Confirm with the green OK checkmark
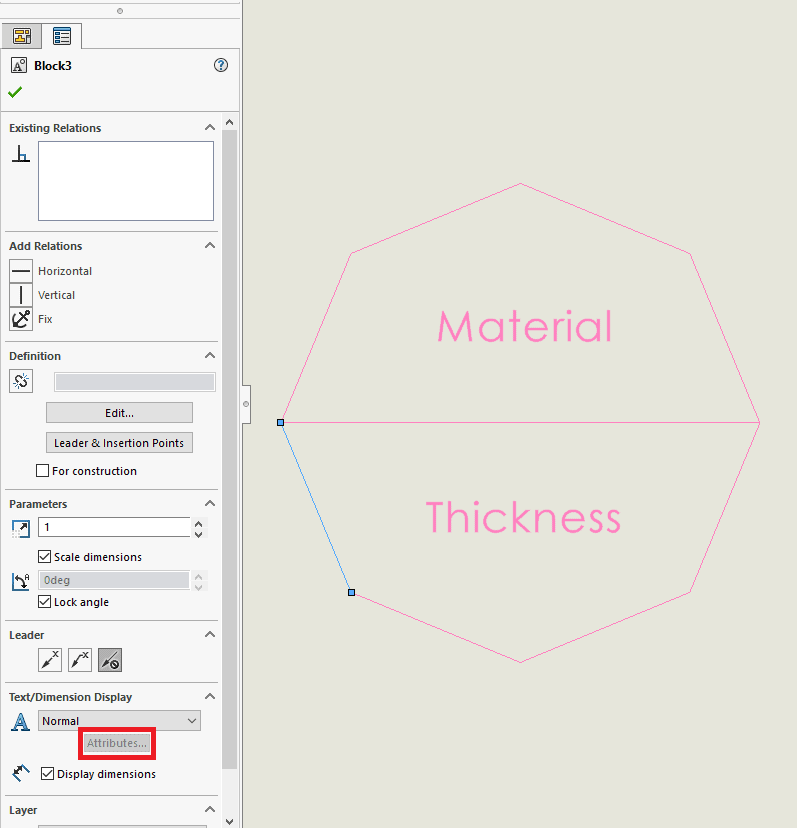Image resolution: width=797 pixels, height=828 pixels. [x=15, y=92]
